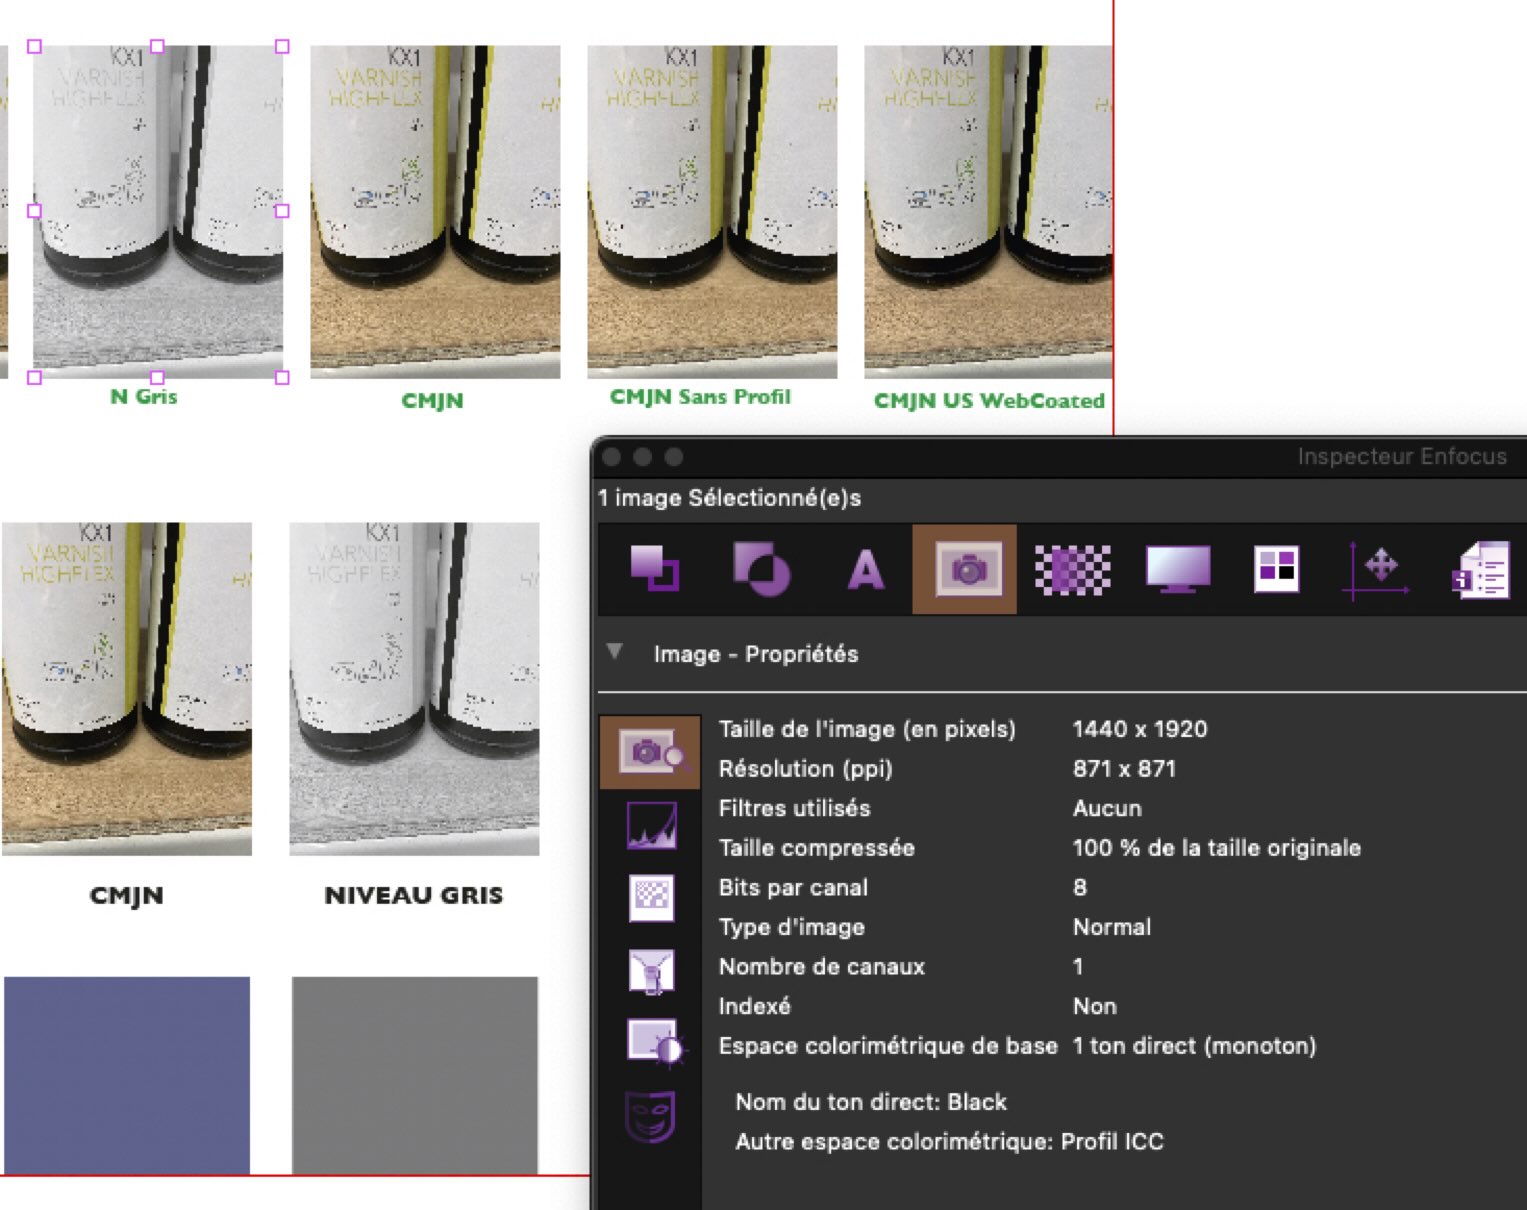The width and height of the screenshot is (1527, 1210).
Task: Click the 1 ton direct (monoton) value
Action: coord(1194,1046)
